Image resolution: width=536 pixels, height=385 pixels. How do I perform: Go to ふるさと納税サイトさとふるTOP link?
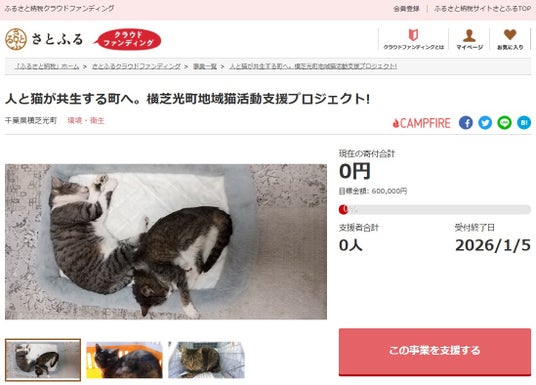coord(482,9)
